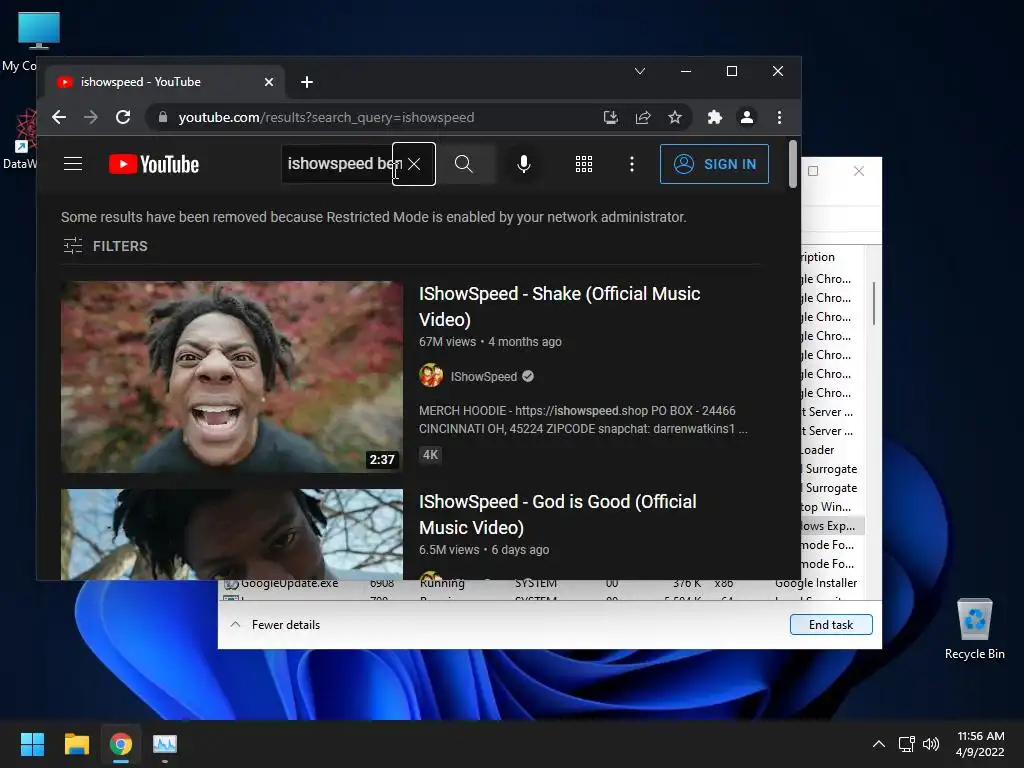Viewport: 1024px width, 768px height.
Task: Open the God is Good (Official Music Video) title
Action: 558,514
